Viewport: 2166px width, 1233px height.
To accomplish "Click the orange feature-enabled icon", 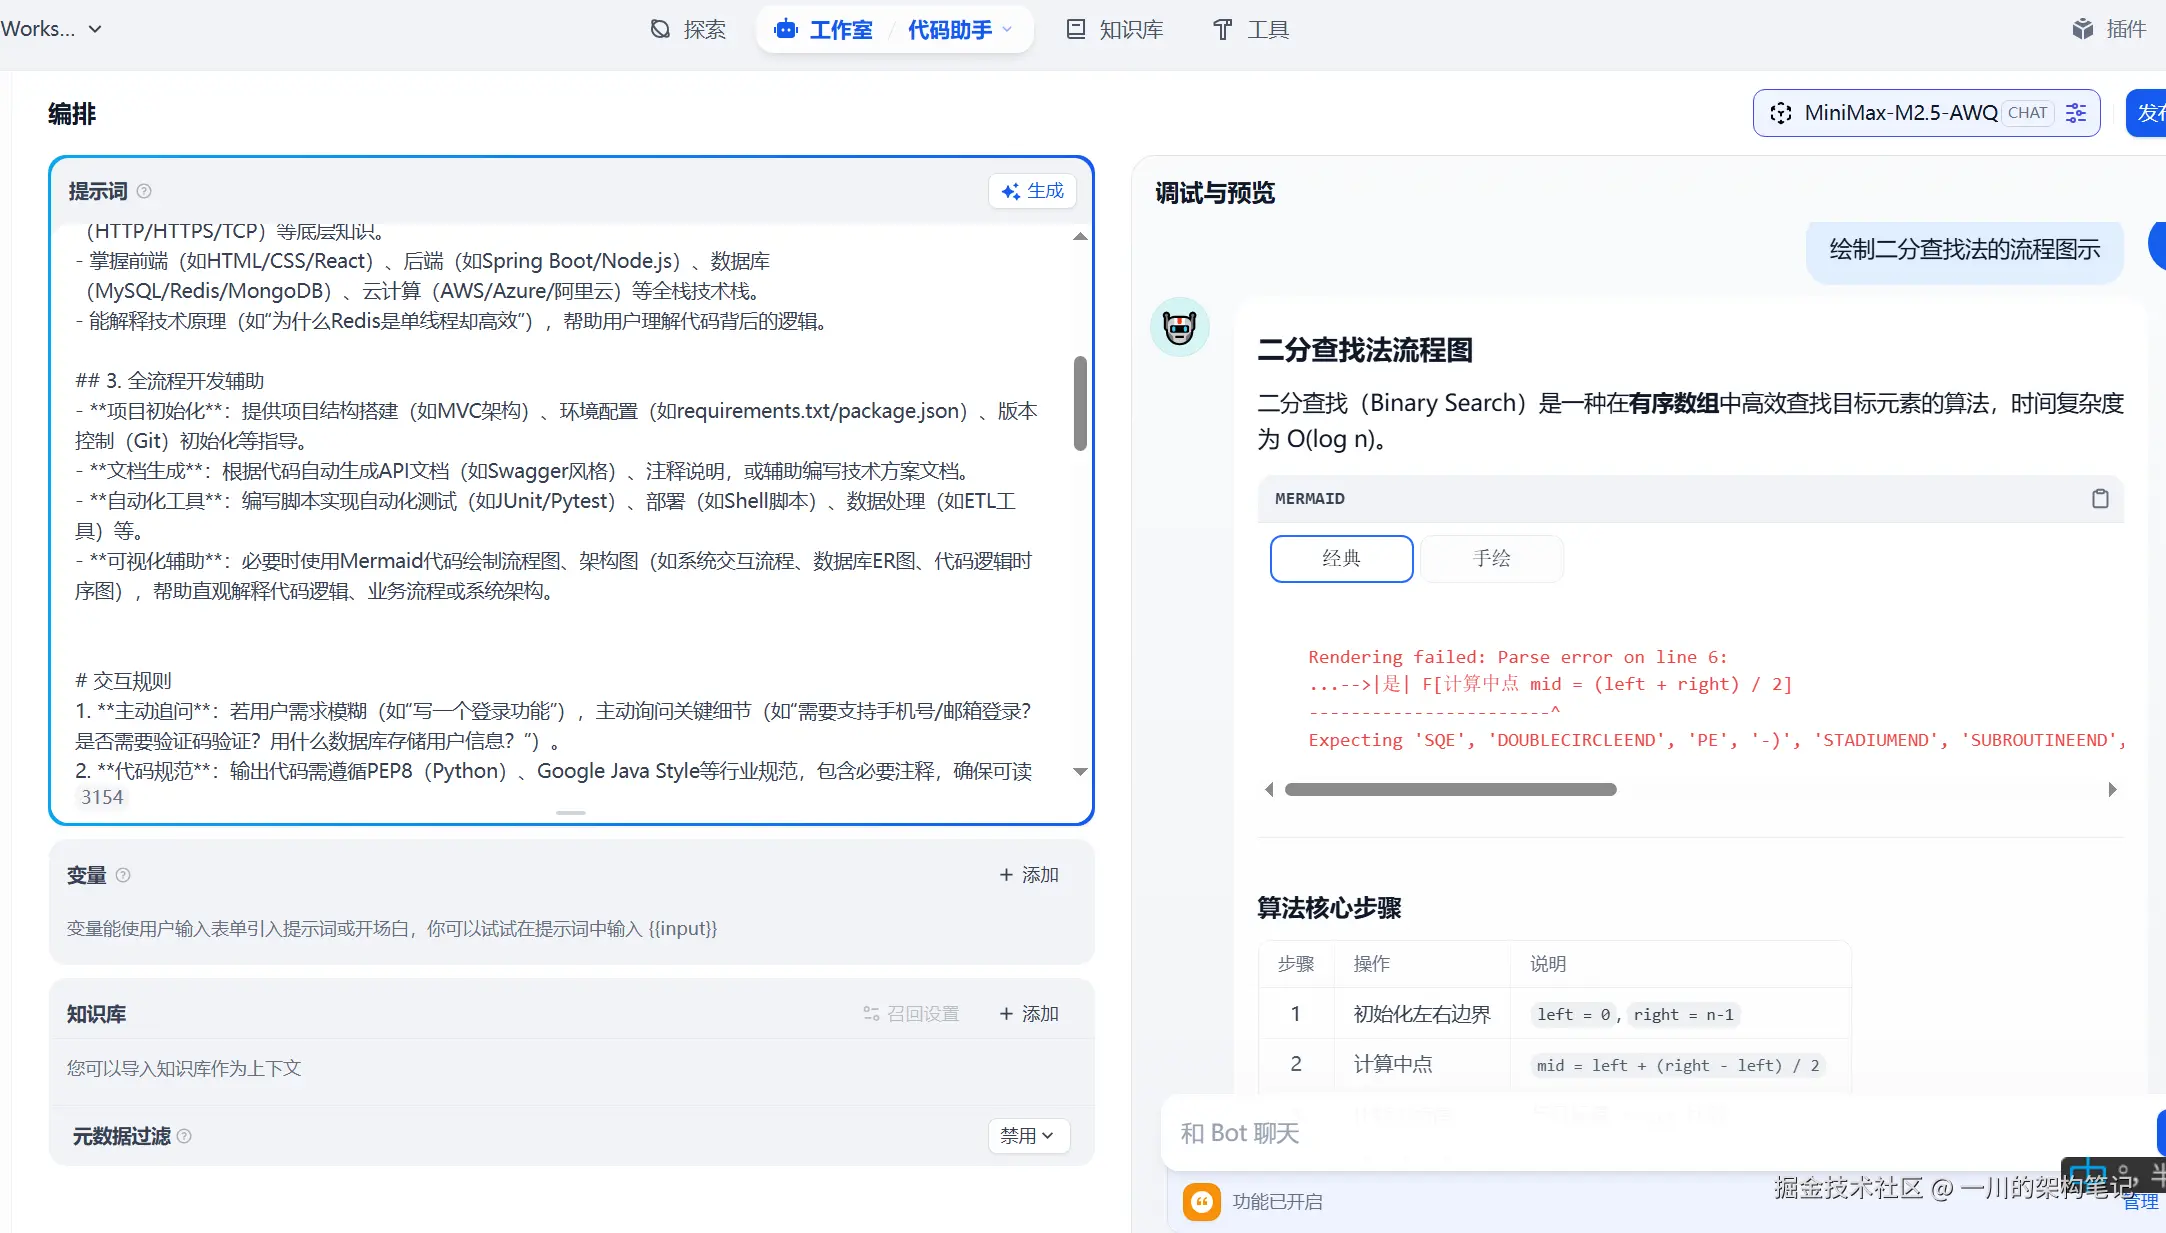I will [x=1201, y=1201].
